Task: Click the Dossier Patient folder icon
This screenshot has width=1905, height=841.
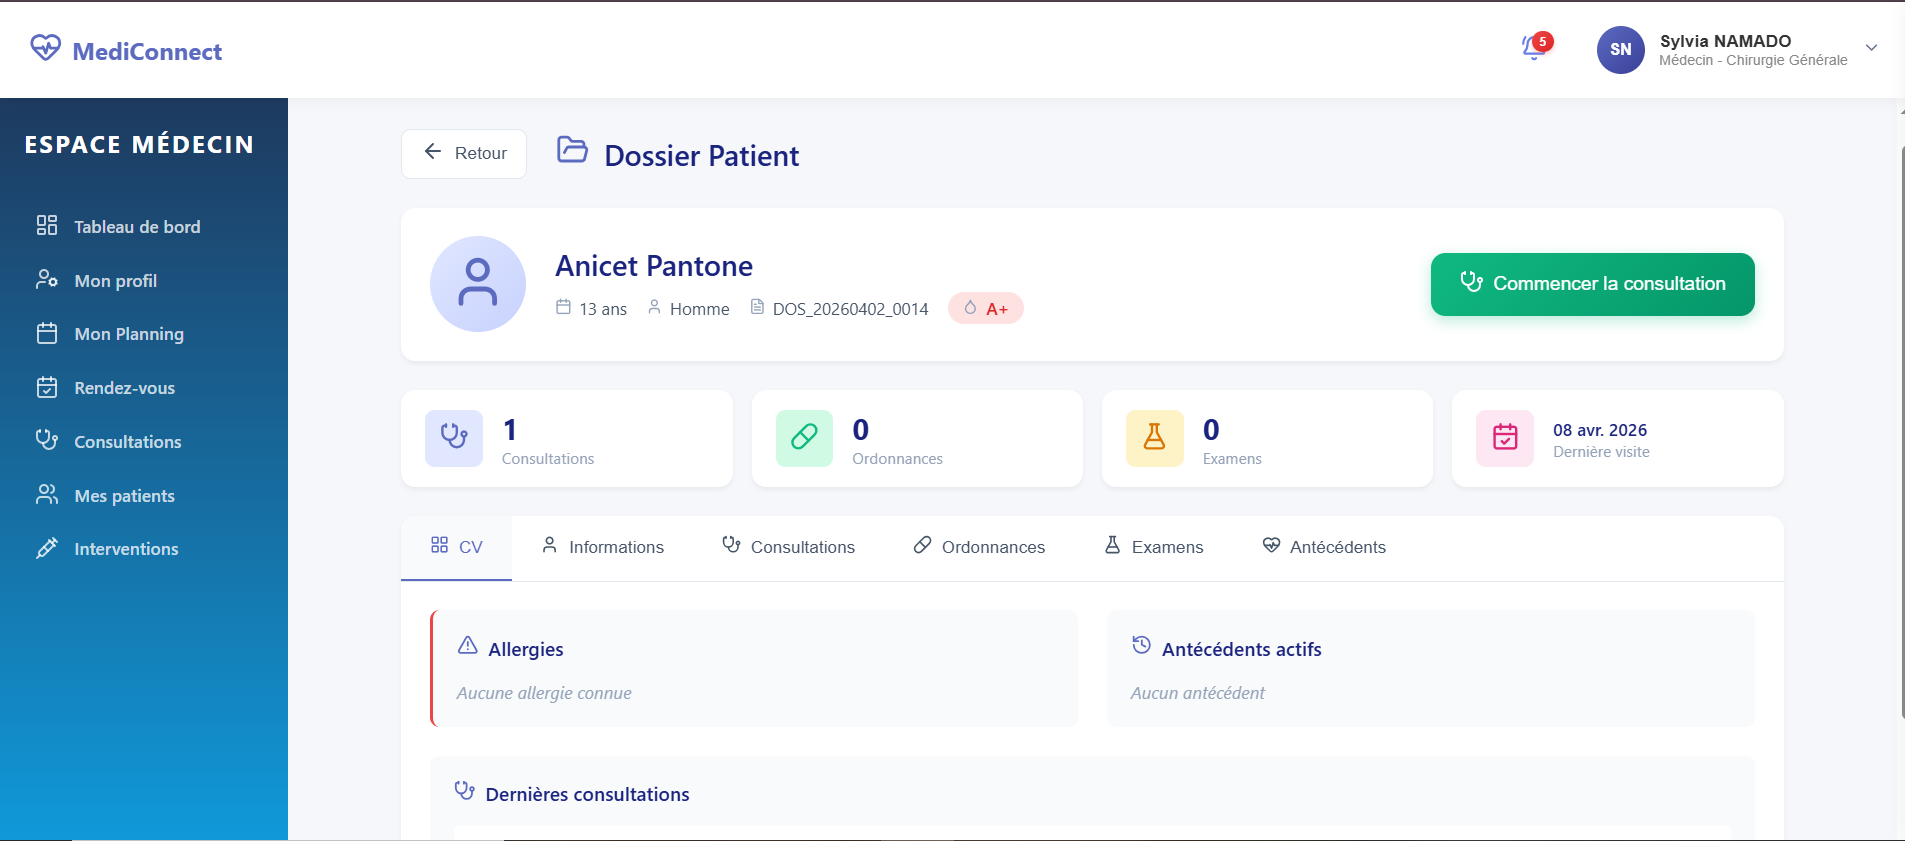Action: [572, 150]
